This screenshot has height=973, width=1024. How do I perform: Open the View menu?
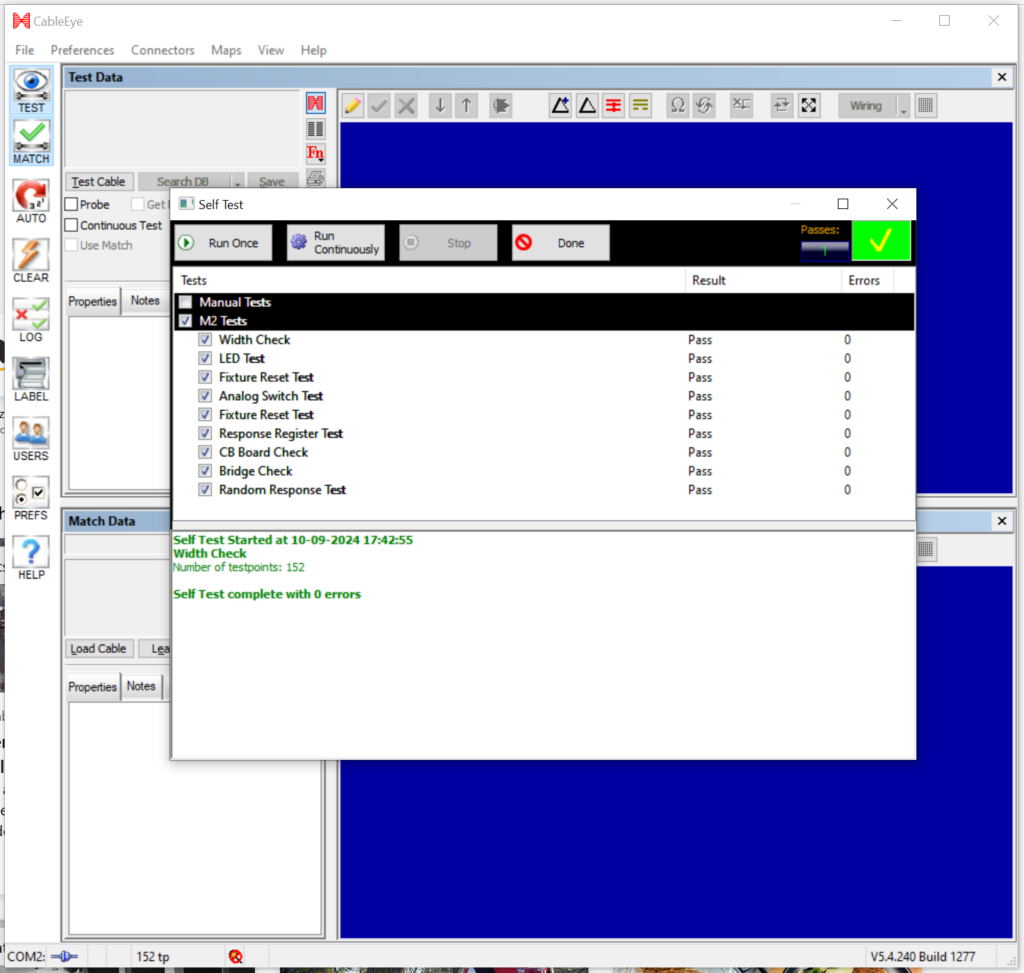(270, 50)
